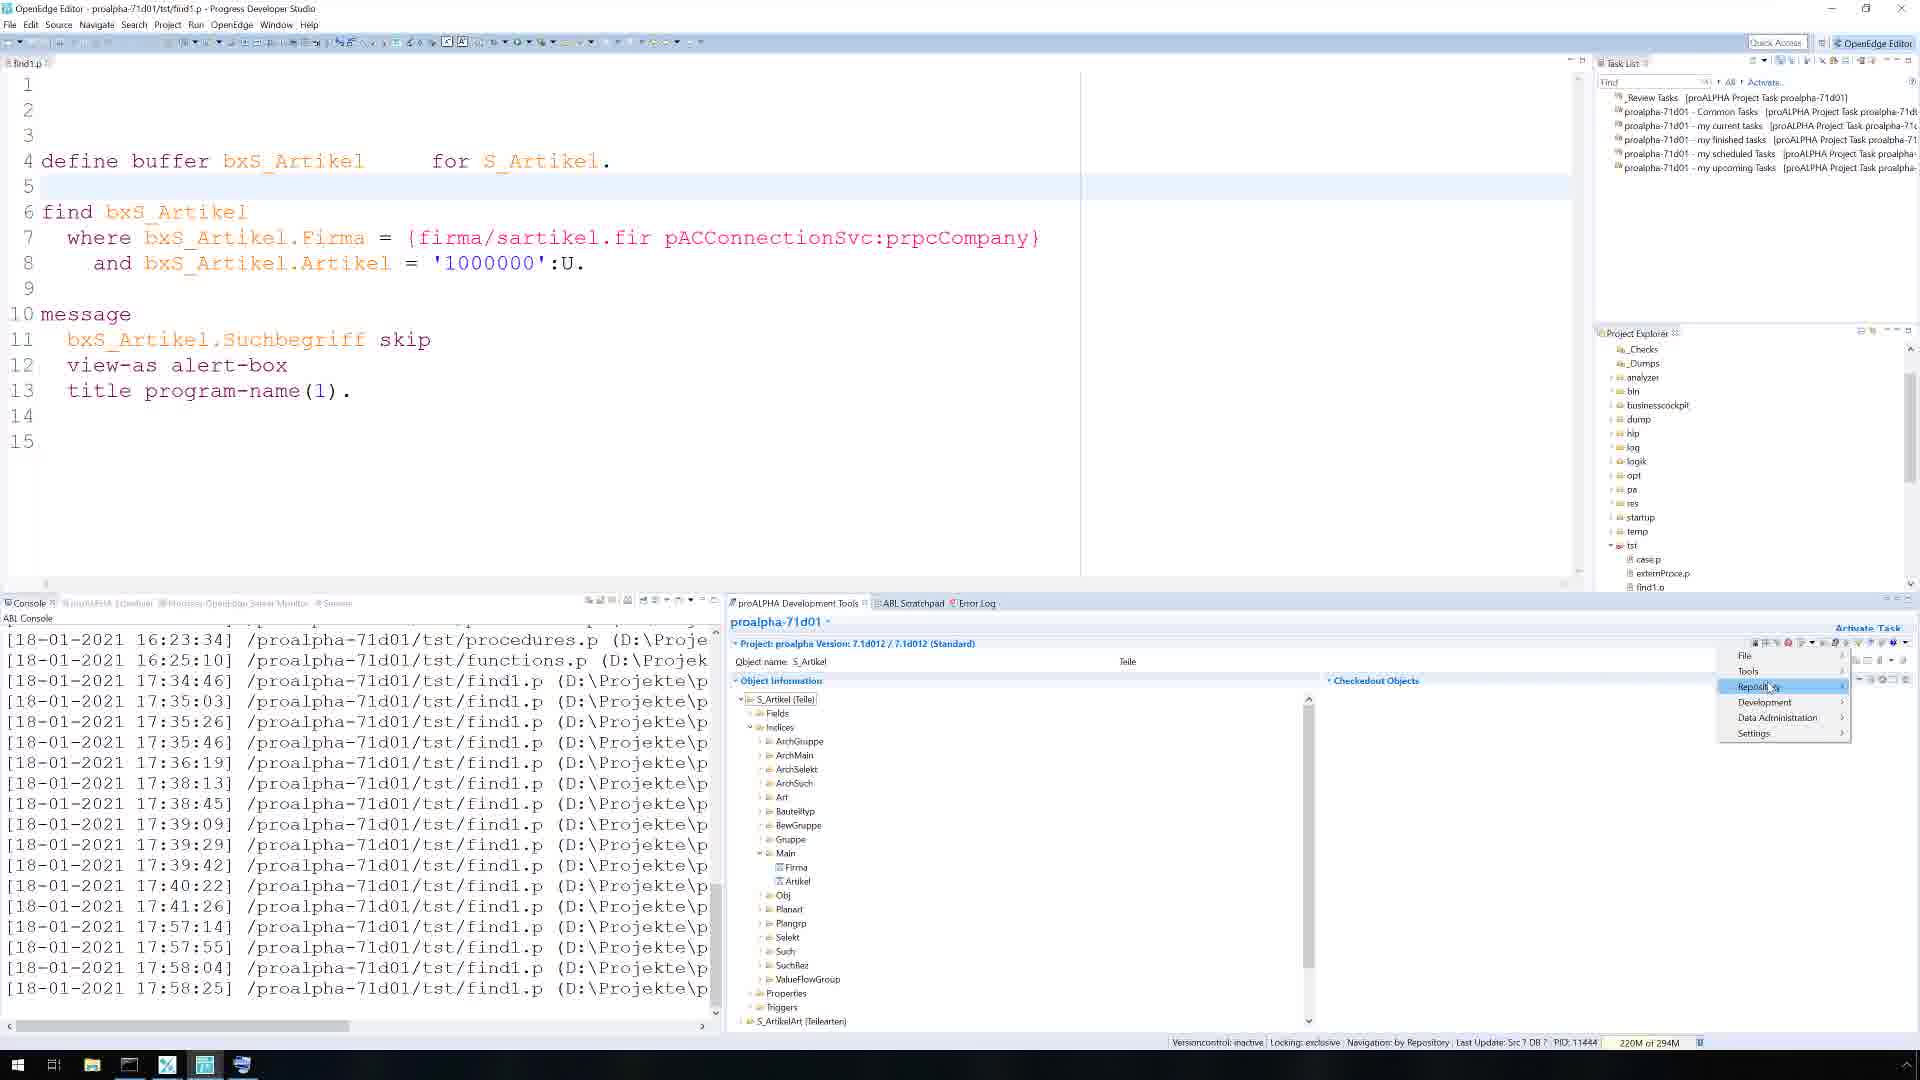Open the view menu arrow in dev tools toolbar
The image size is (1920, 1080).
[1905, 643]
